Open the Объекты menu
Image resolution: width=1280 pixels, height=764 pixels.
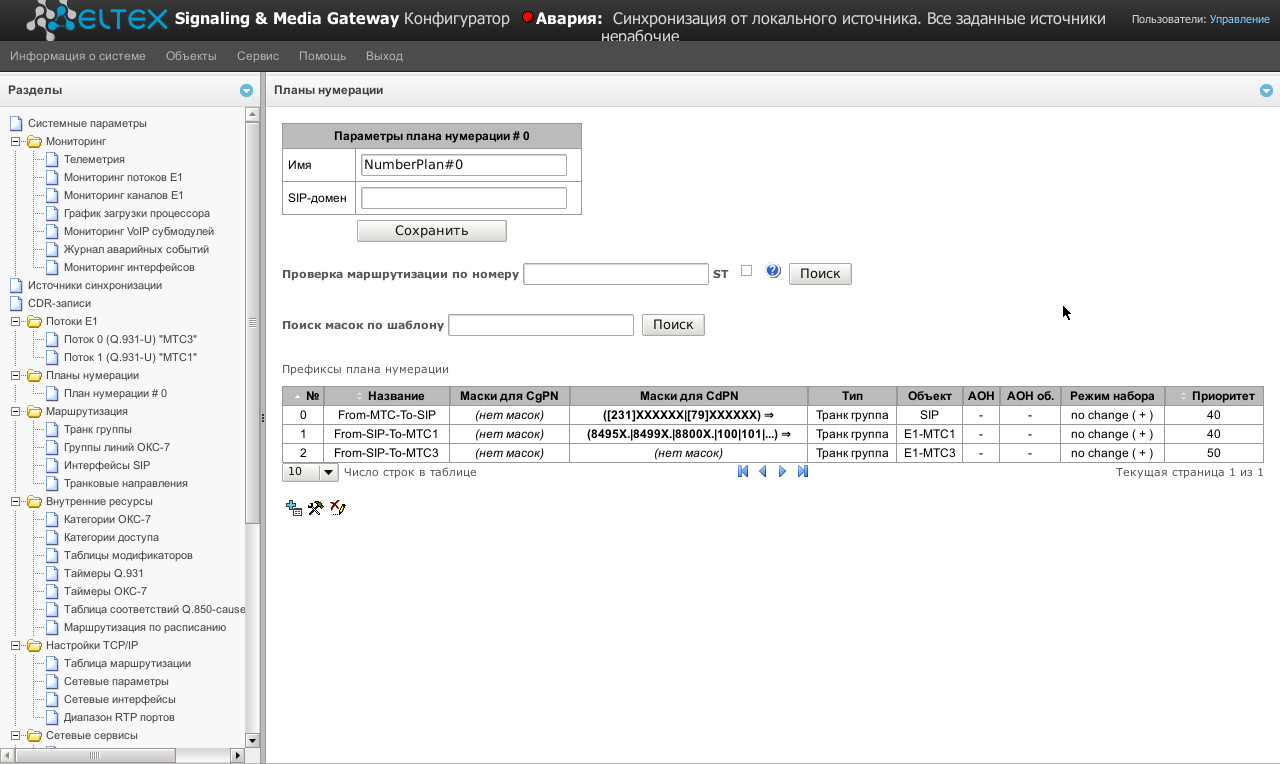click(x=191, y=56)
